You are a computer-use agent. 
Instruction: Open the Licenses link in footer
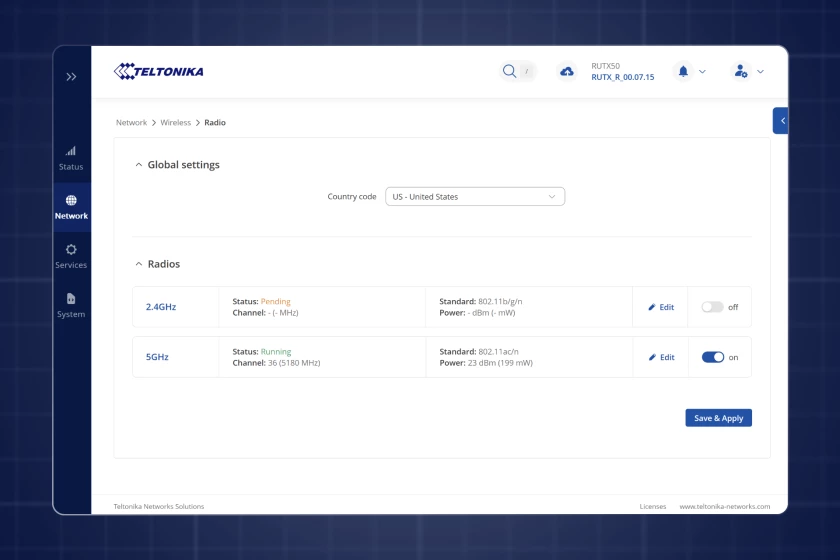[652, 507]
